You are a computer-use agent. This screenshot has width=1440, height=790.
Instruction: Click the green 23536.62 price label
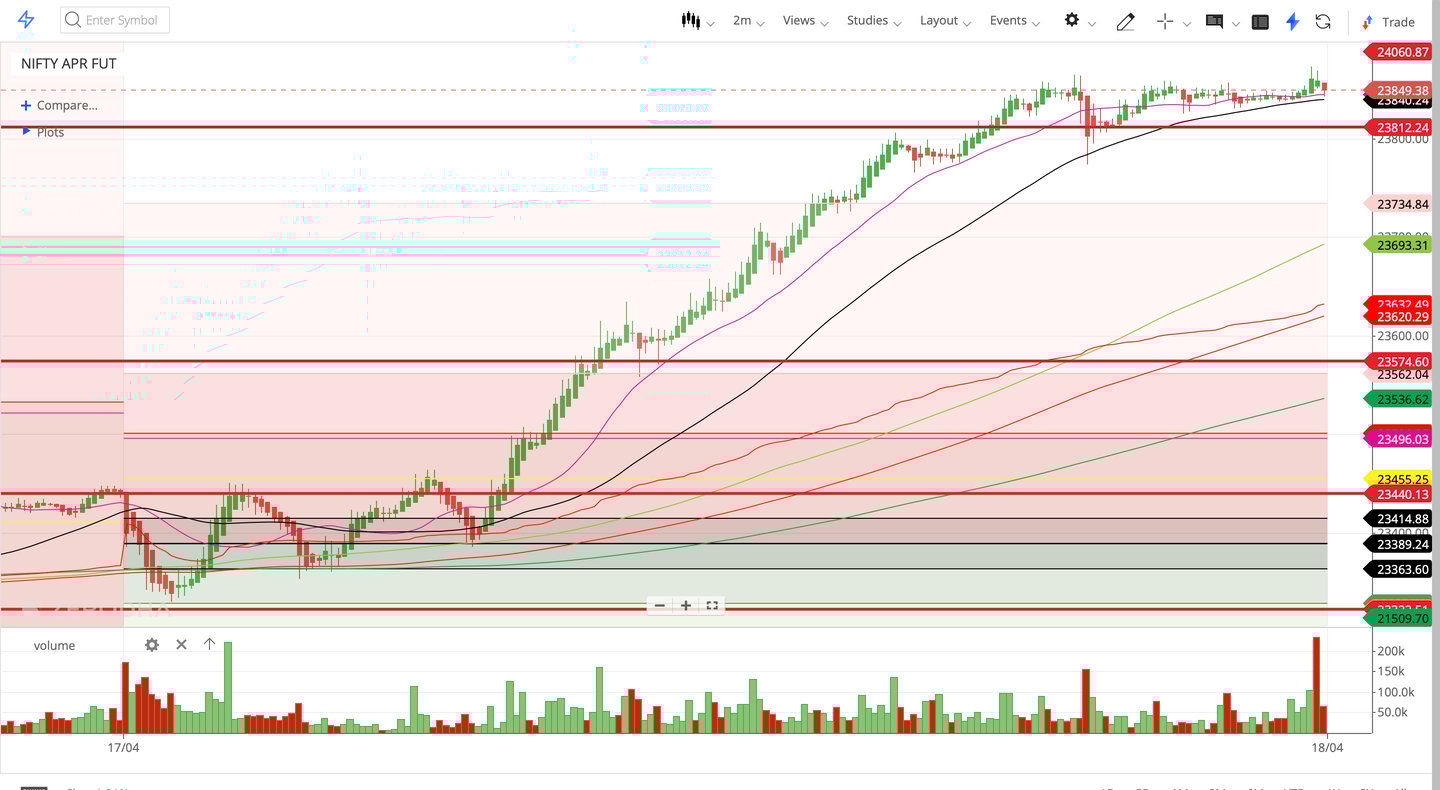pos(1400,399)
